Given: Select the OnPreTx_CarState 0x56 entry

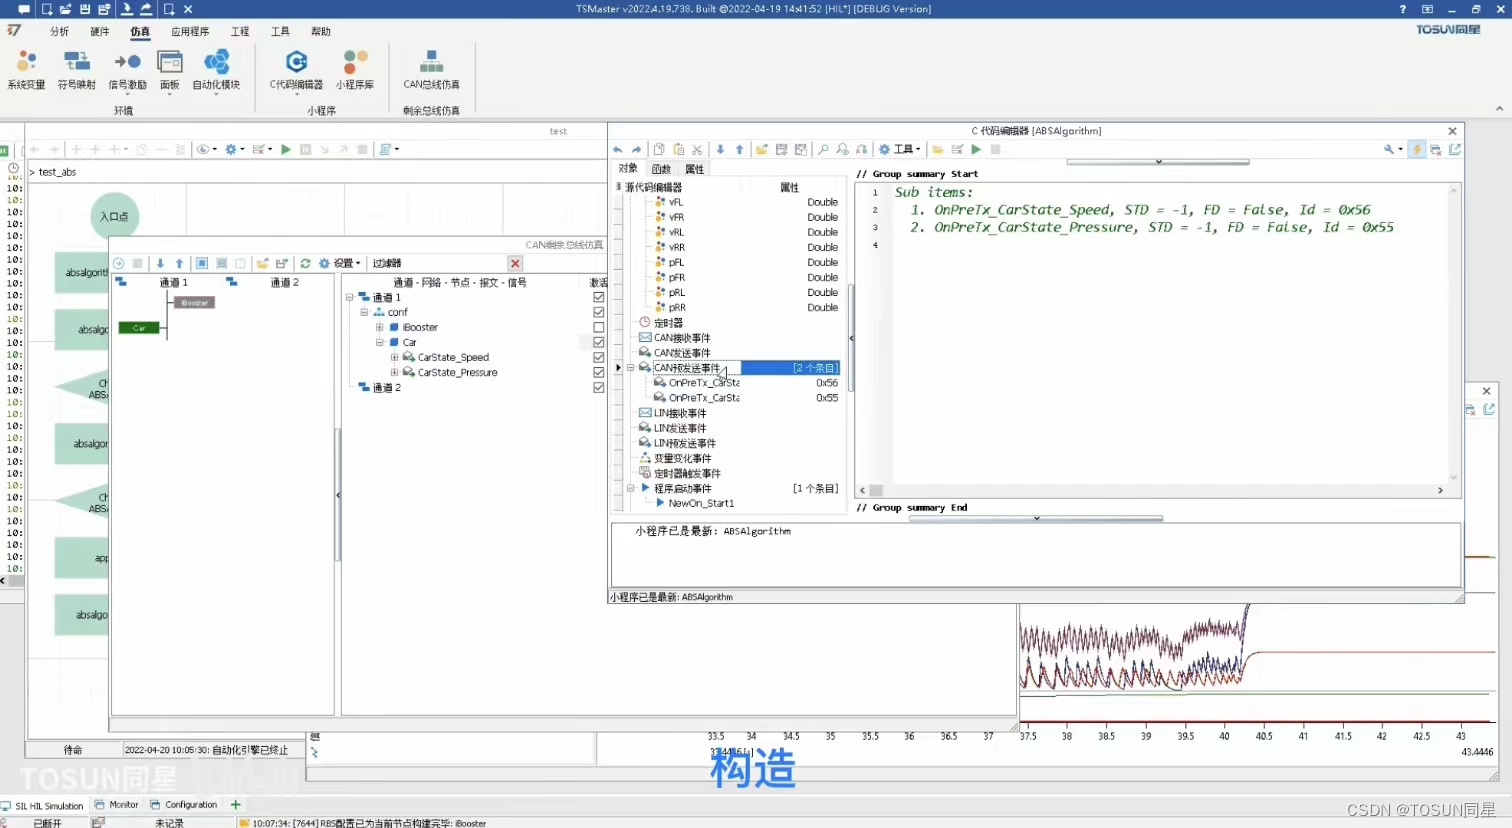Looking at the screenshot, I should coord(746,383).
